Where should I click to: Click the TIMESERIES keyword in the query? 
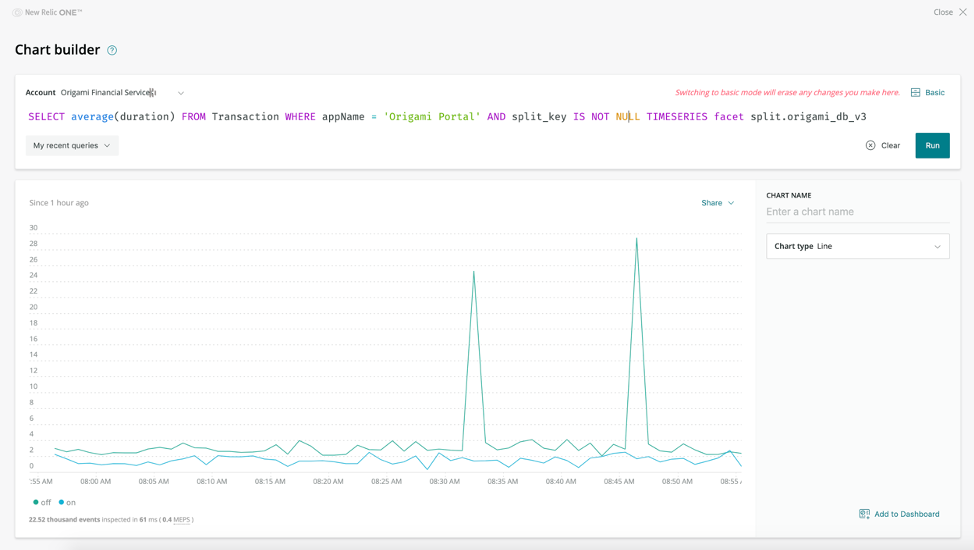[676, 117]
